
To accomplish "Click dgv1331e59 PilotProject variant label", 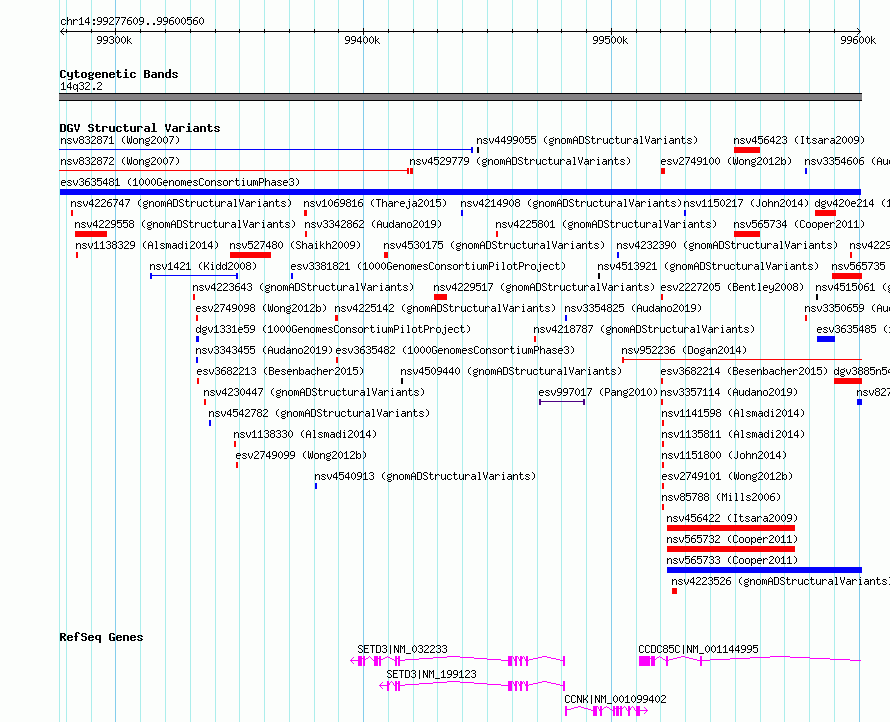I will coord(333,329).
